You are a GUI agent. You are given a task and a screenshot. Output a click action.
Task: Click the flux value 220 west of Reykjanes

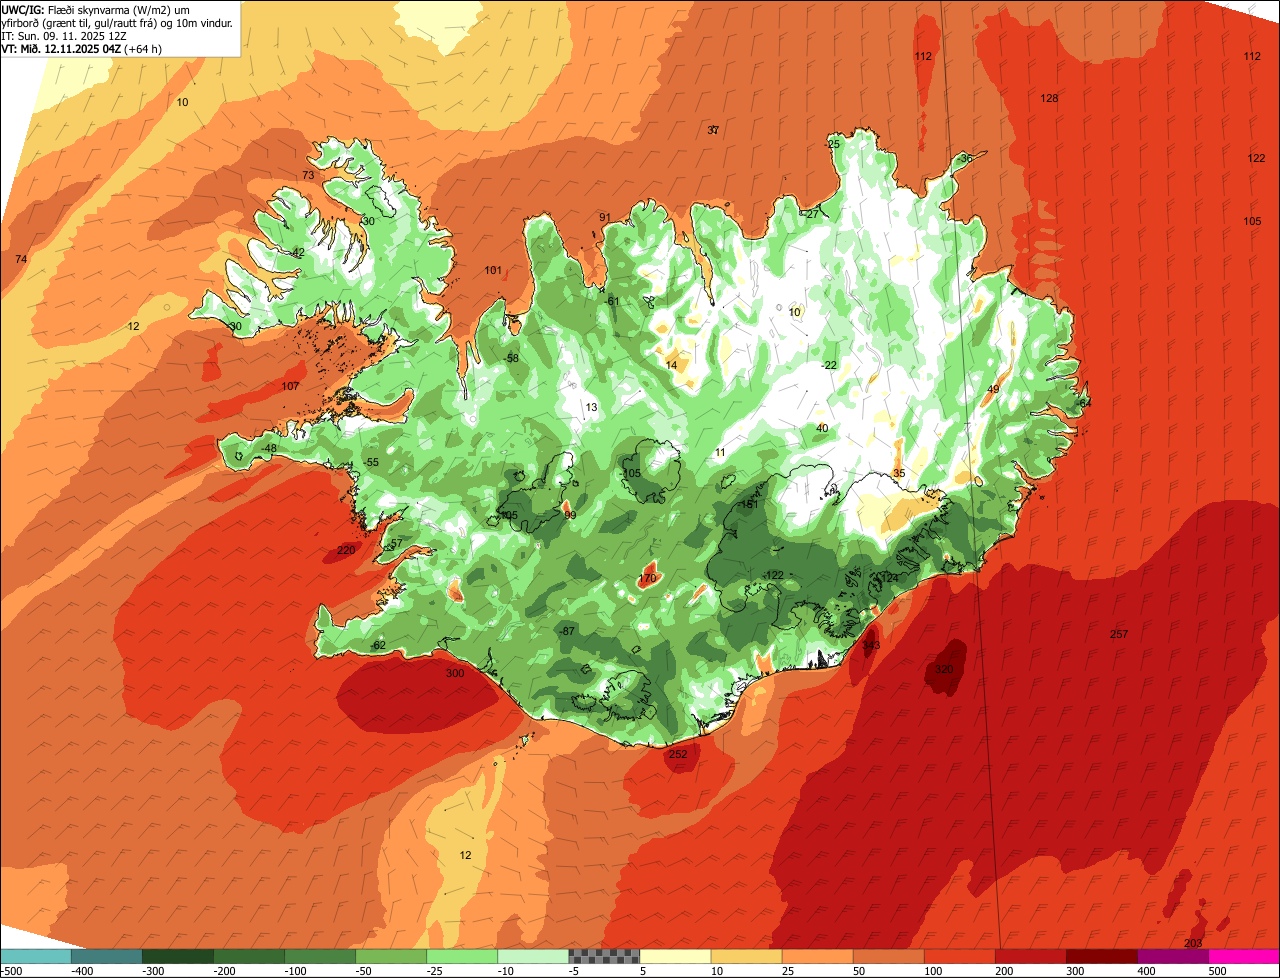pos(346,550)
